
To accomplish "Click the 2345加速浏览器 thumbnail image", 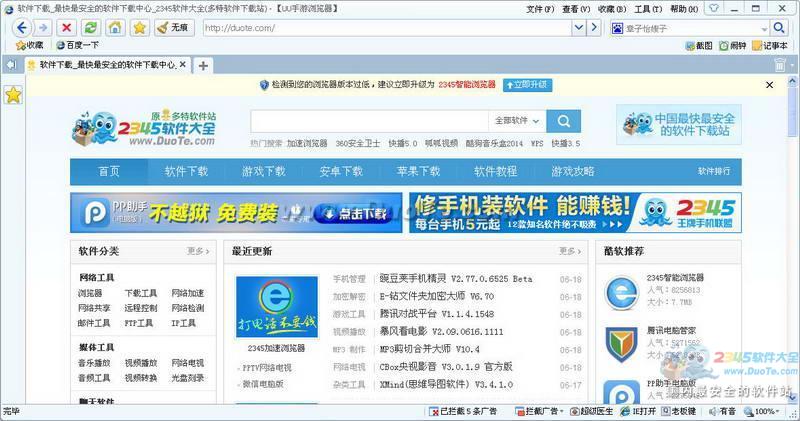I will coord(277,307).
